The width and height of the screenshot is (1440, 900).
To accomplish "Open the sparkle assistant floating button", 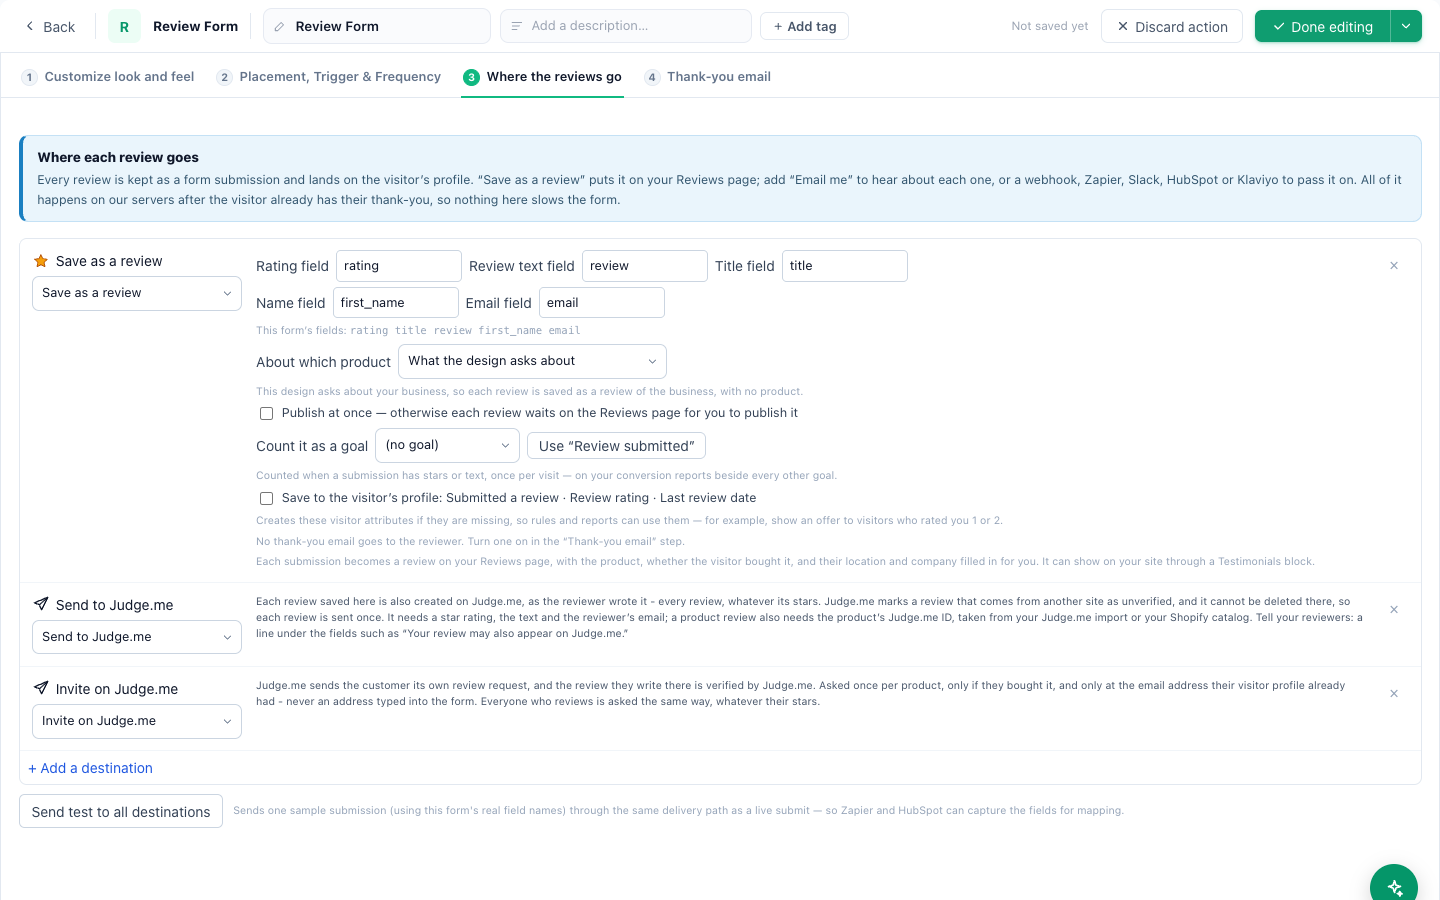I will click(1394, 887).
